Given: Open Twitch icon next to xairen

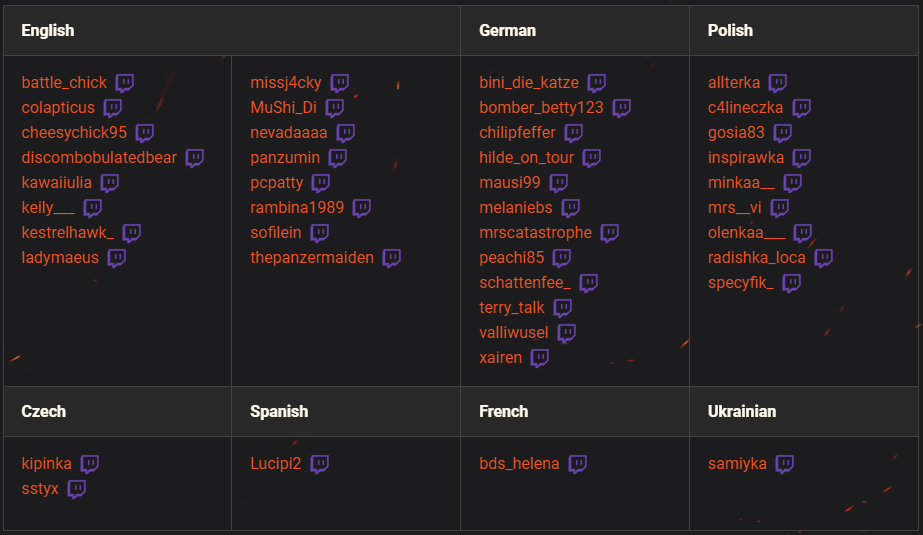Looking at the screenshot, I should tap(540, 358).
